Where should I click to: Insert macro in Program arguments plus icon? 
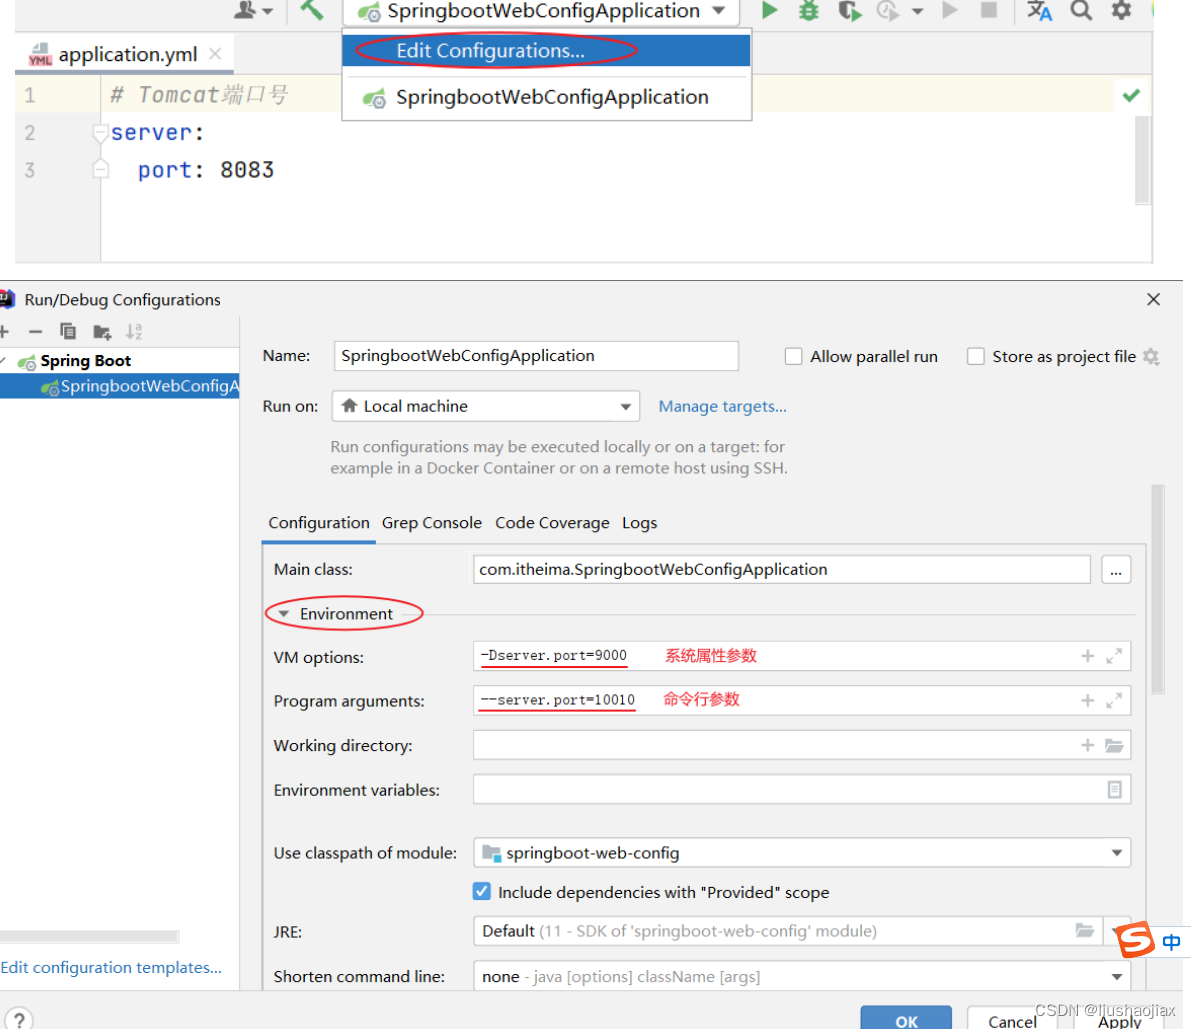click(x=1088, y=701)
